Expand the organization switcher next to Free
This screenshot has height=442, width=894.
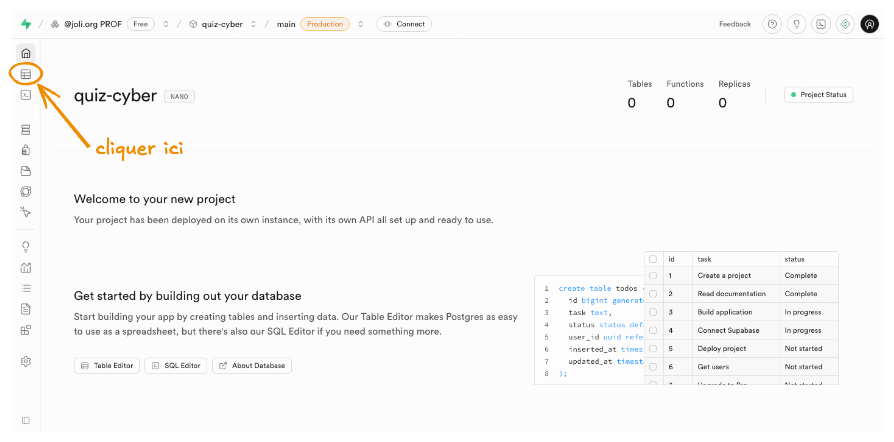coord(166,24)
